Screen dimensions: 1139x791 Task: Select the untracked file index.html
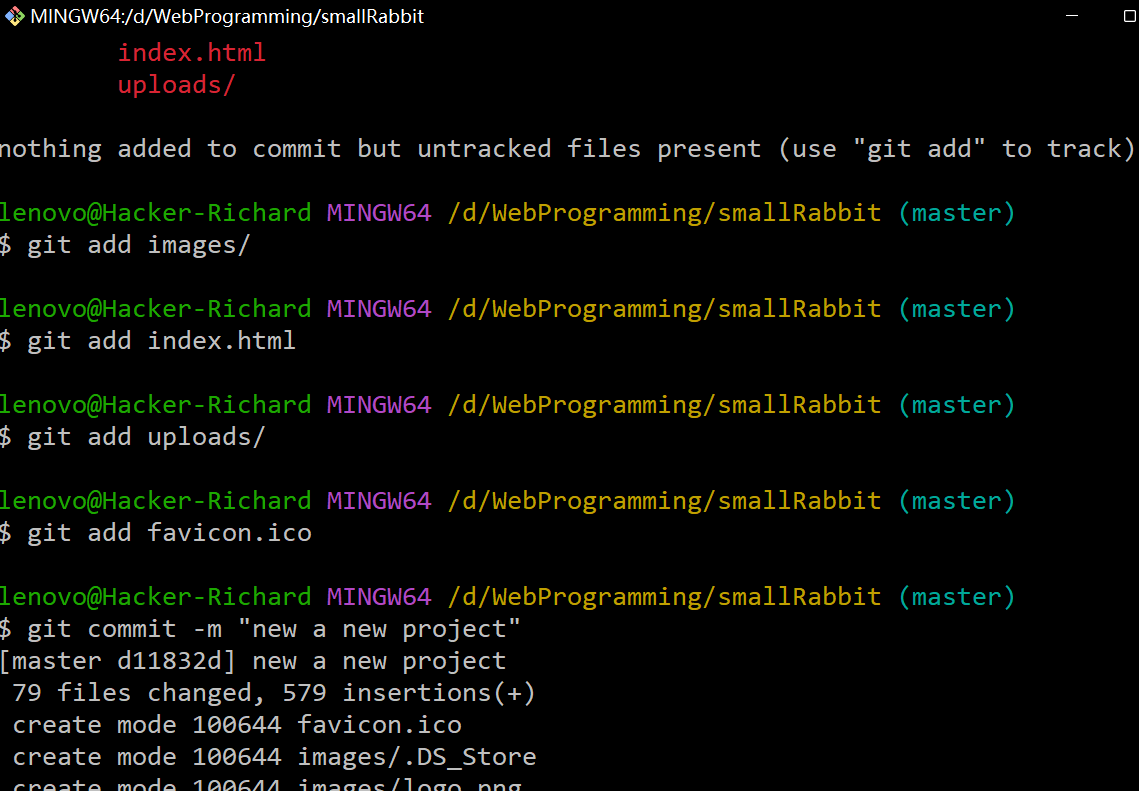coord(191,52)
